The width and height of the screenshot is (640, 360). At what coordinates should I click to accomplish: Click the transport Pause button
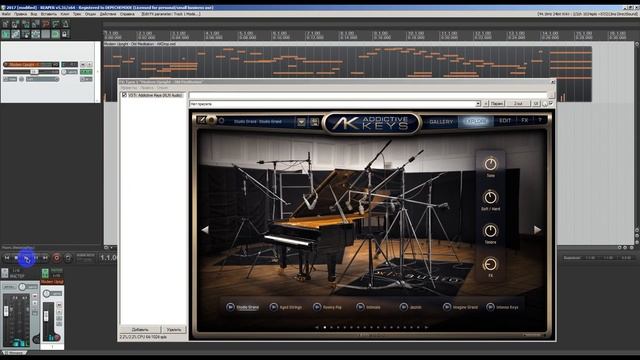[36, 258]
